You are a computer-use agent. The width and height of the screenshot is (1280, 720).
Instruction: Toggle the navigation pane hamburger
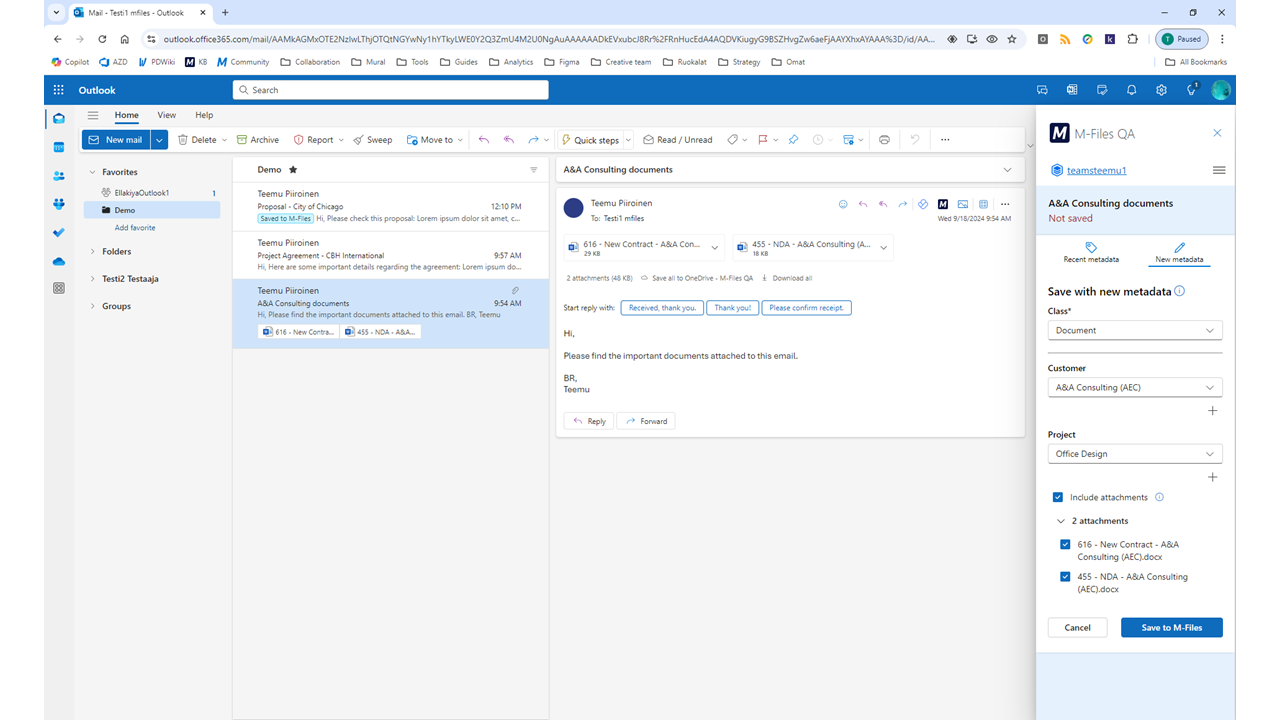[x=93, y=115]
